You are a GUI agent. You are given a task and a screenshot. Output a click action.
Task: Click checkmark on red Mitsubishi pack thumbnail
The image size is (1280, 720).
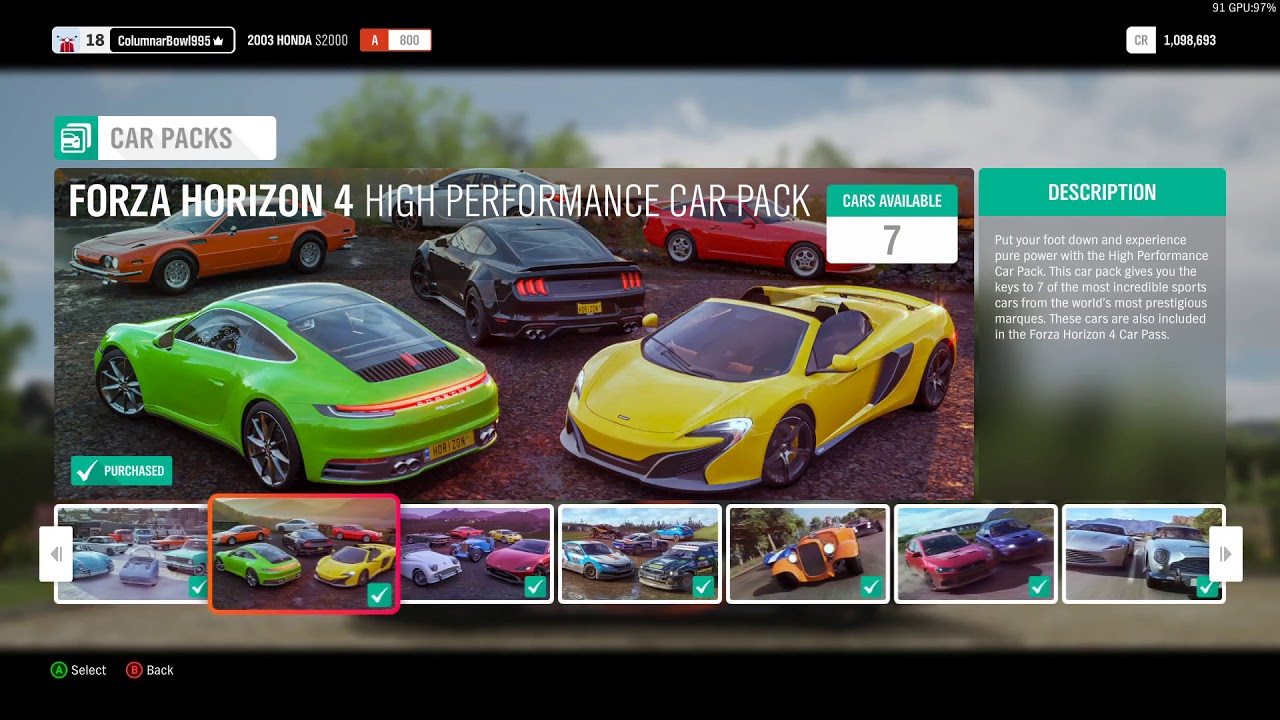[1039, 587]
